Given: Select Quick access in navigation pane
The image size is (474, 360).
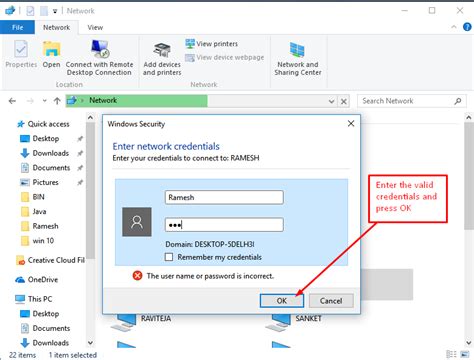Looking at the screenshot, I should (x=43, y=124).
